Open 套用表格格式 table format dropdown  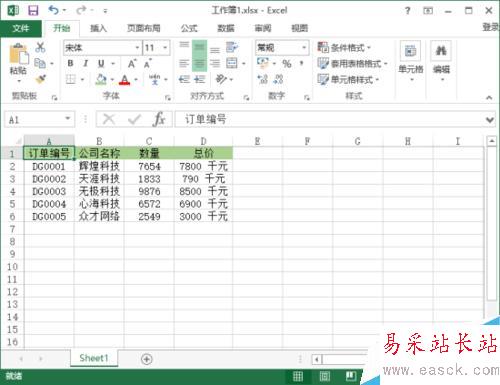[353, 63]
